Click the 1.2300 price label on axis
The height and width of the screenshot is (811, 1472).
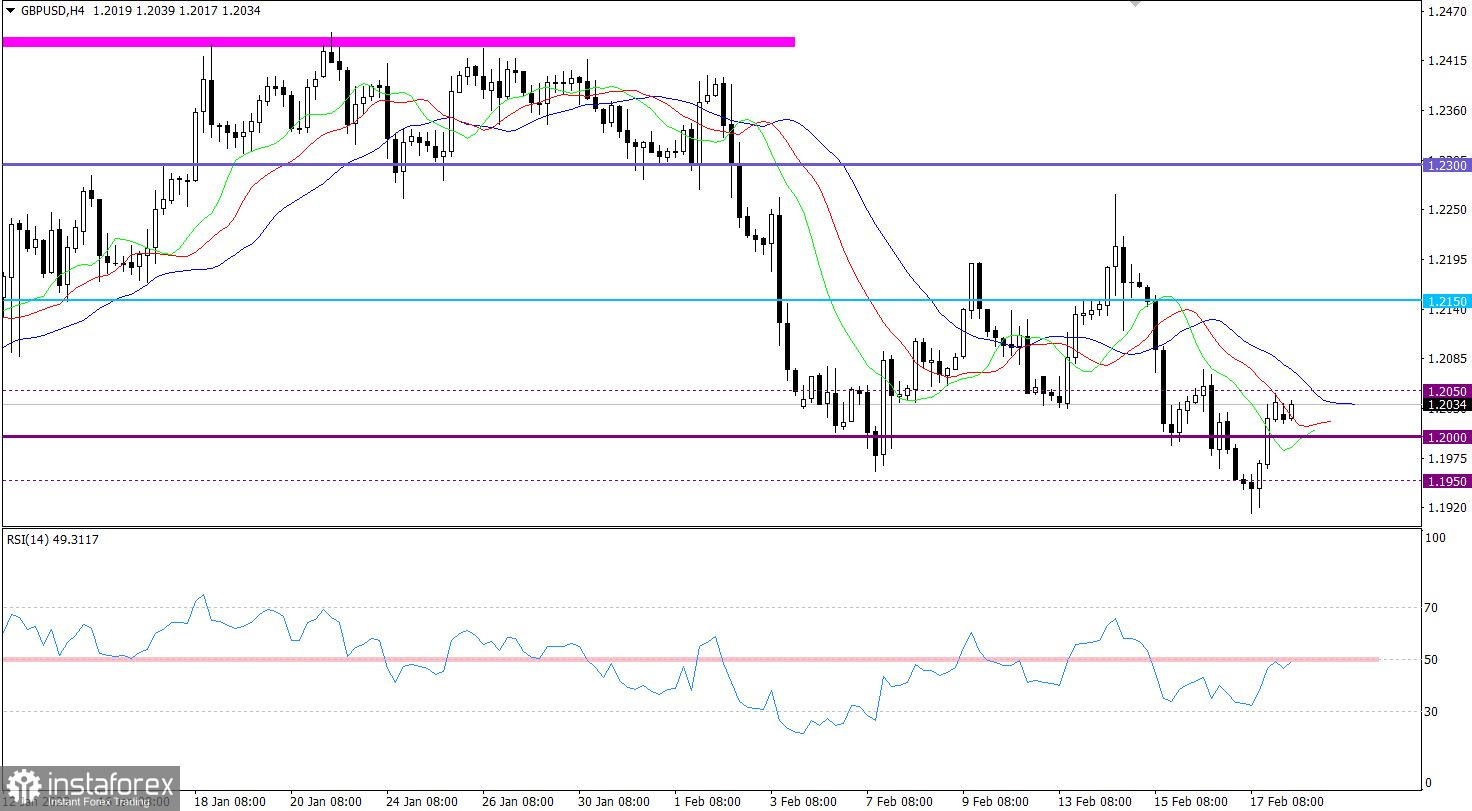[1447, 164]
